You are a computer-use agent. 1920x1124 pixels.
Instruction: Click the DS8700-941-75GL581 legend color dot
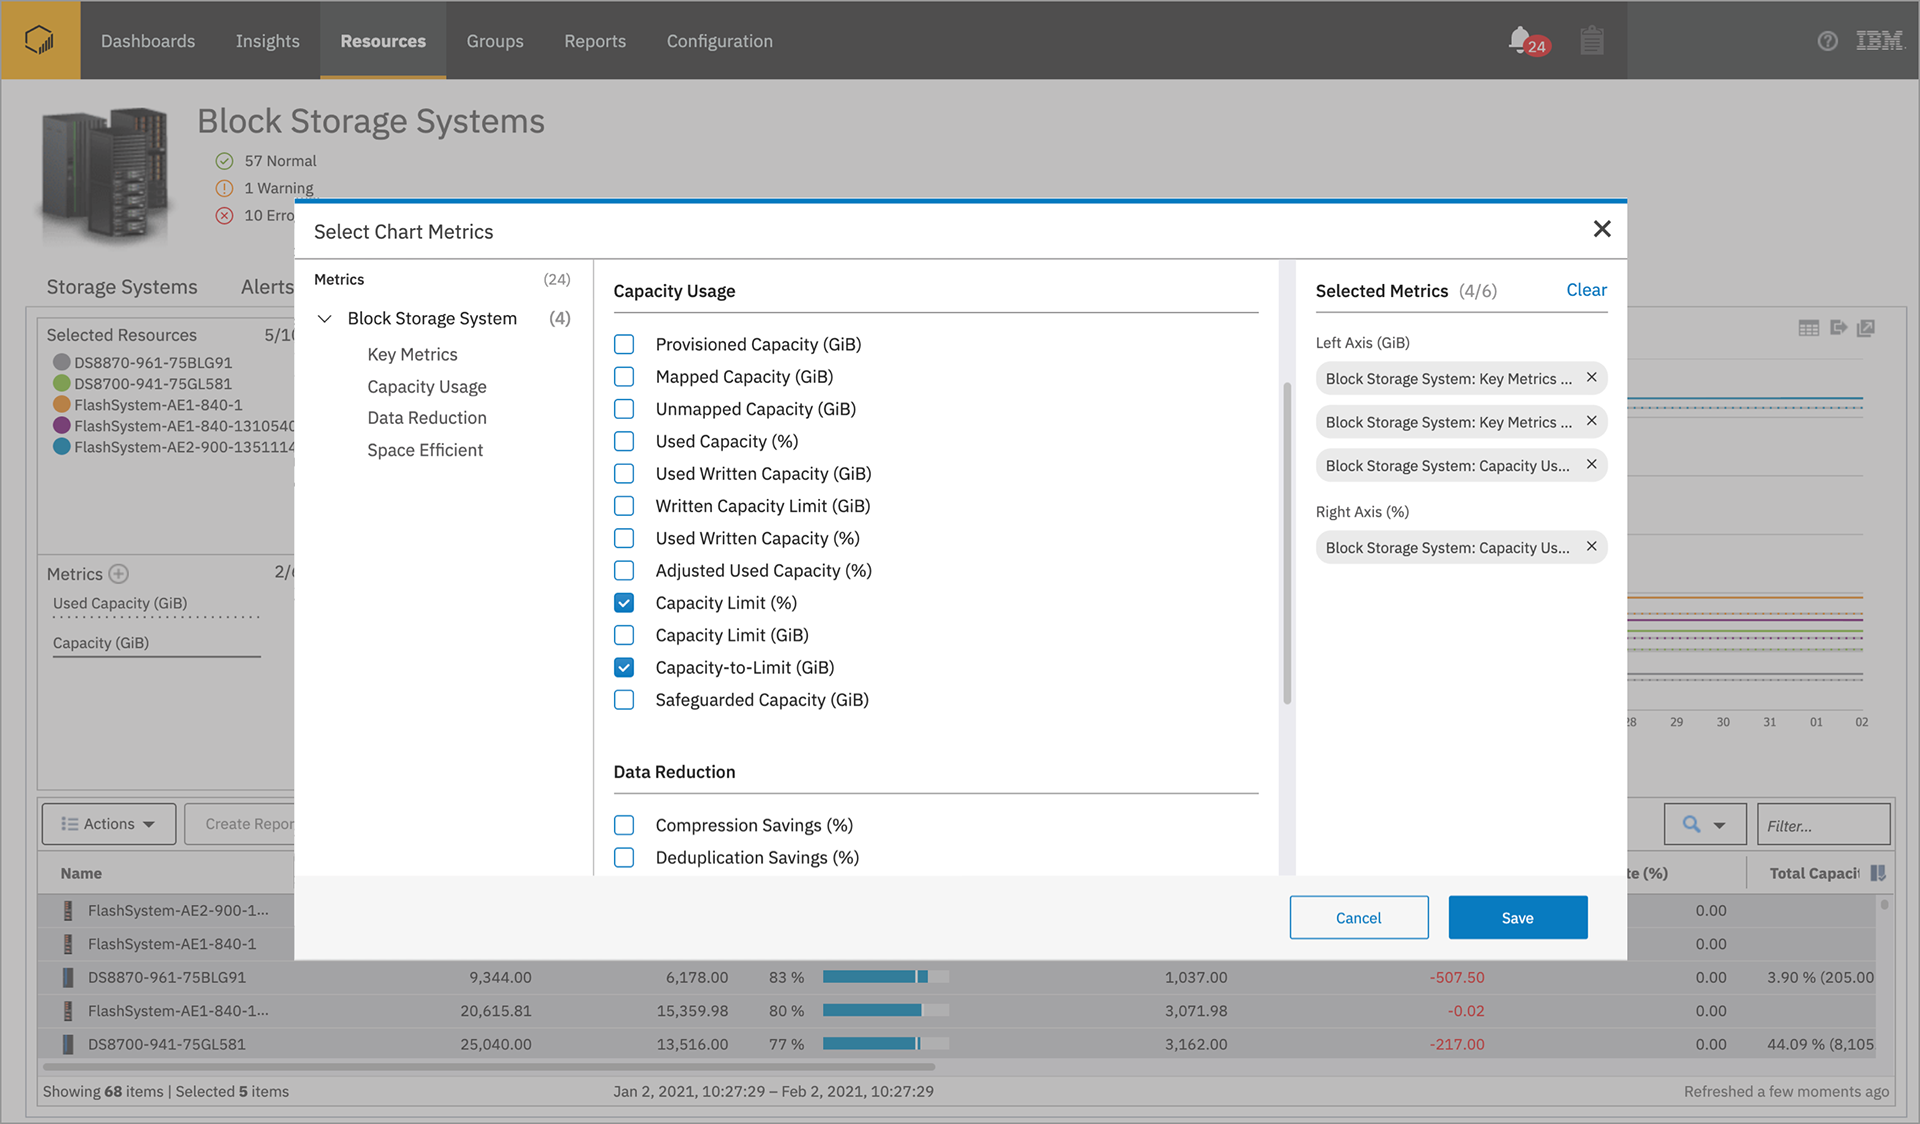click(x=62, y=383)
